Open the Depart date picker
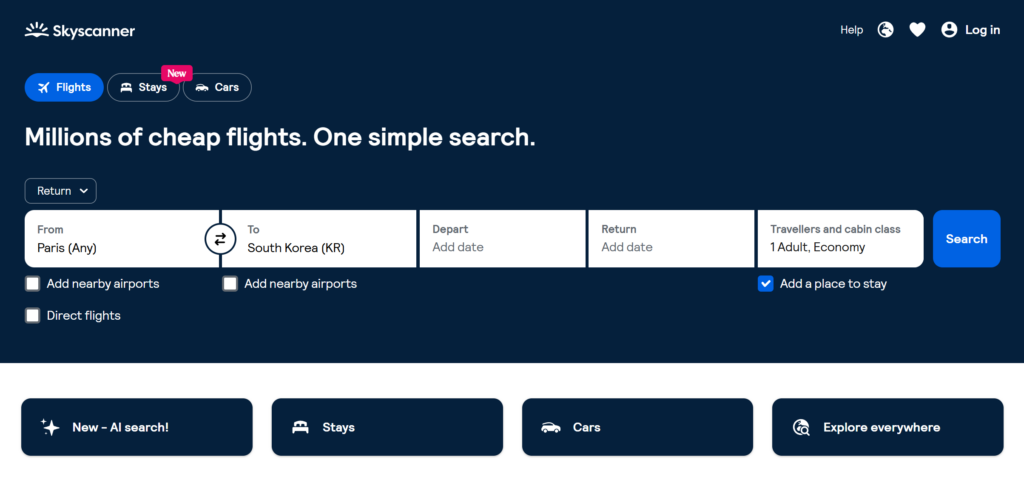The image size is (1024, 477). click(502, 238)
